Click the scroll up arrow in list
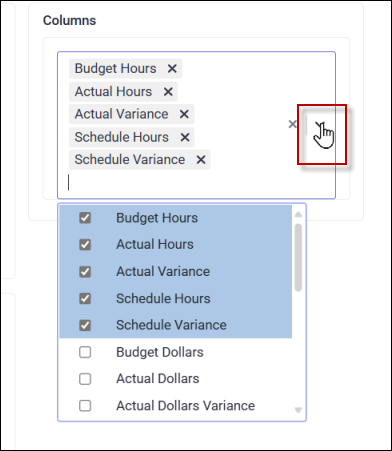This screenshot has height=451, width=392. click(298, 214)
